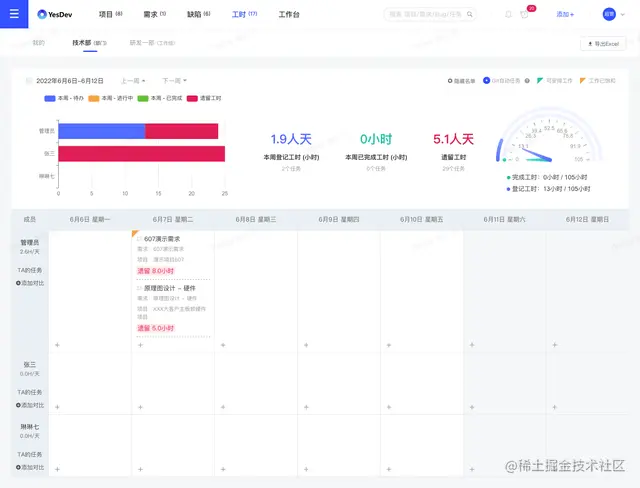Viewport: 640px width, 488px height.
Task: Open TA的任务 for 张三
Action: point(29,392)
